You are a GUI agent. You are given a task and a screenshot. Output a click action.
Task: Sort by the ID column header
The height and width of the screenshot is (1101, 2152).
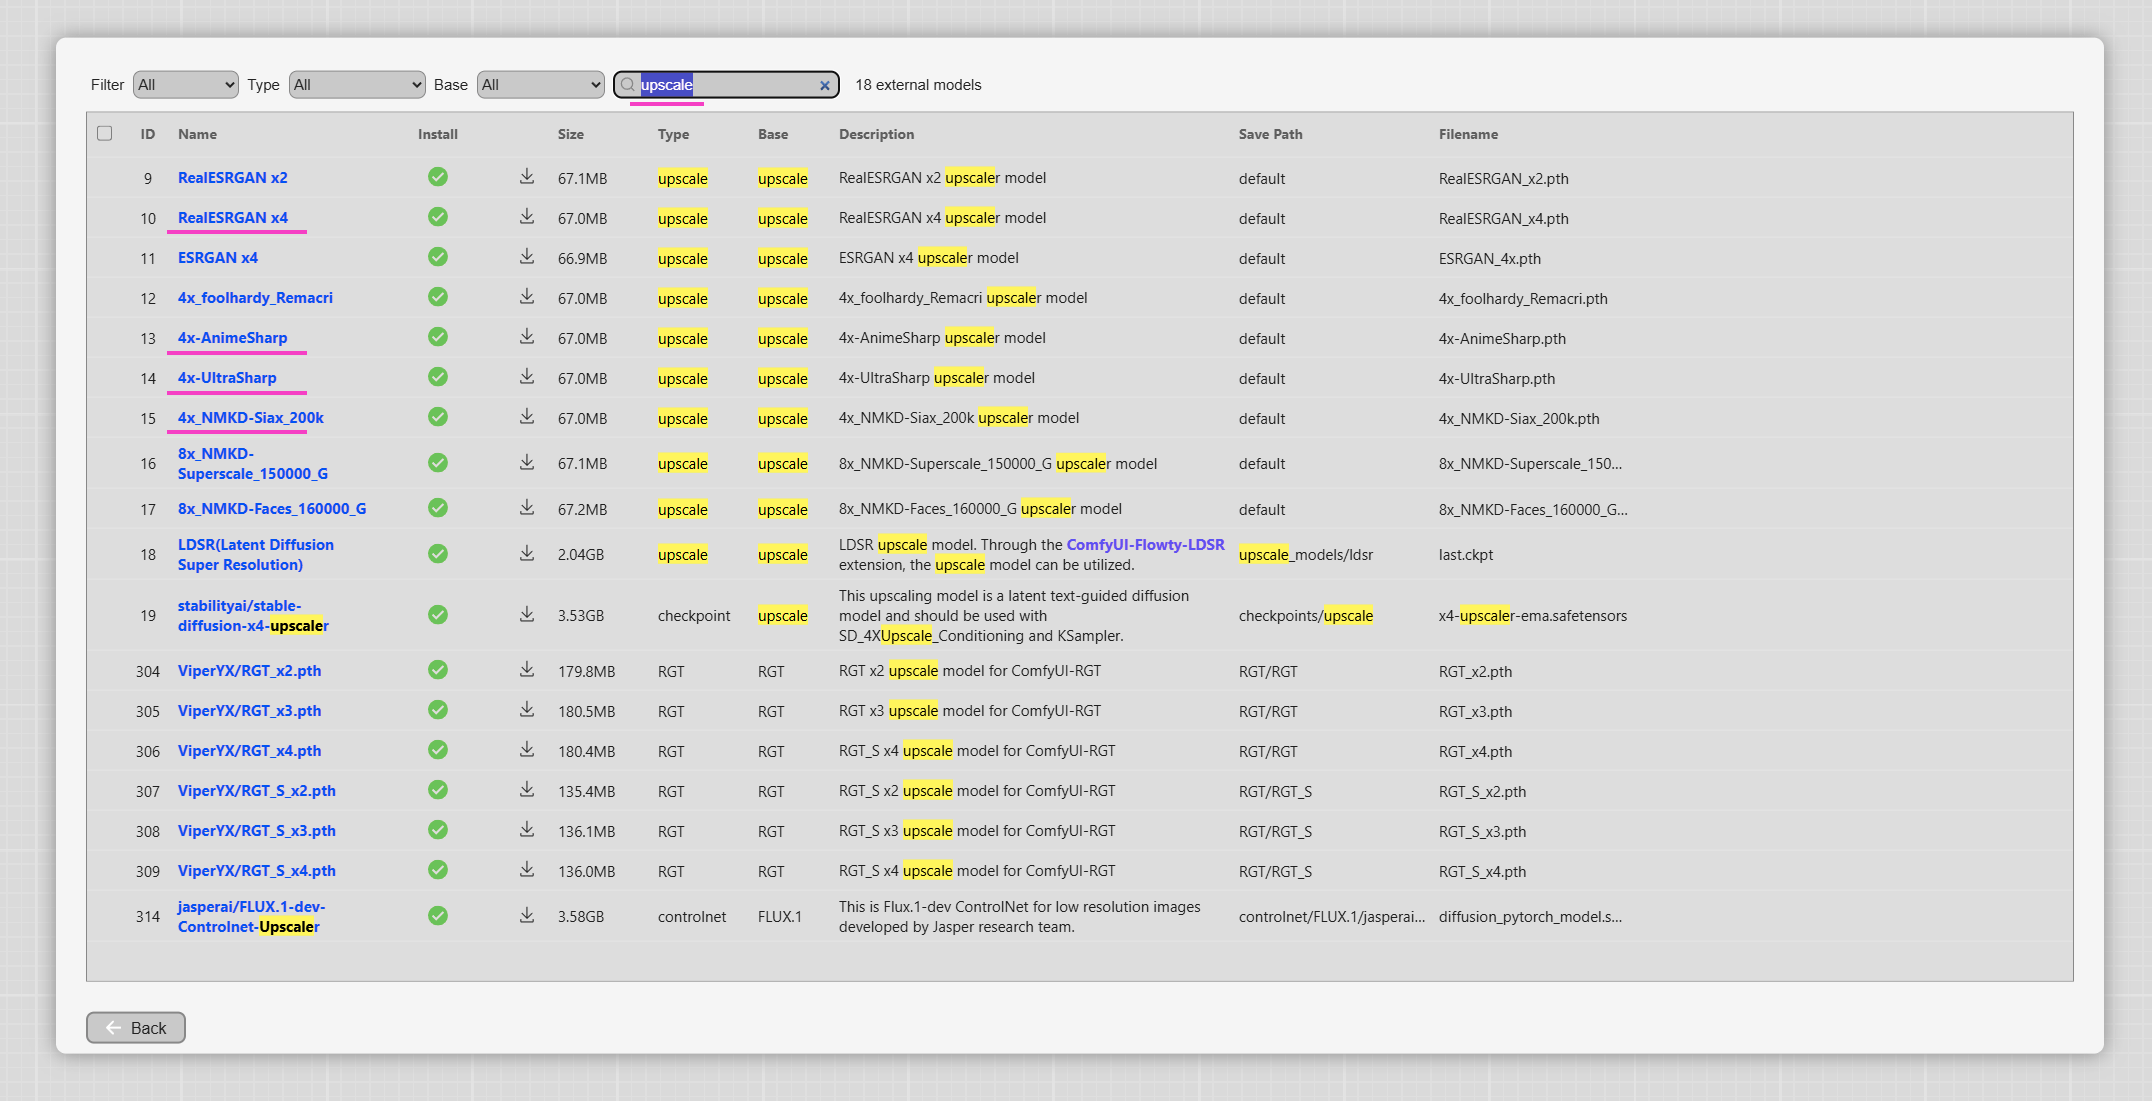tap(148, 134)
